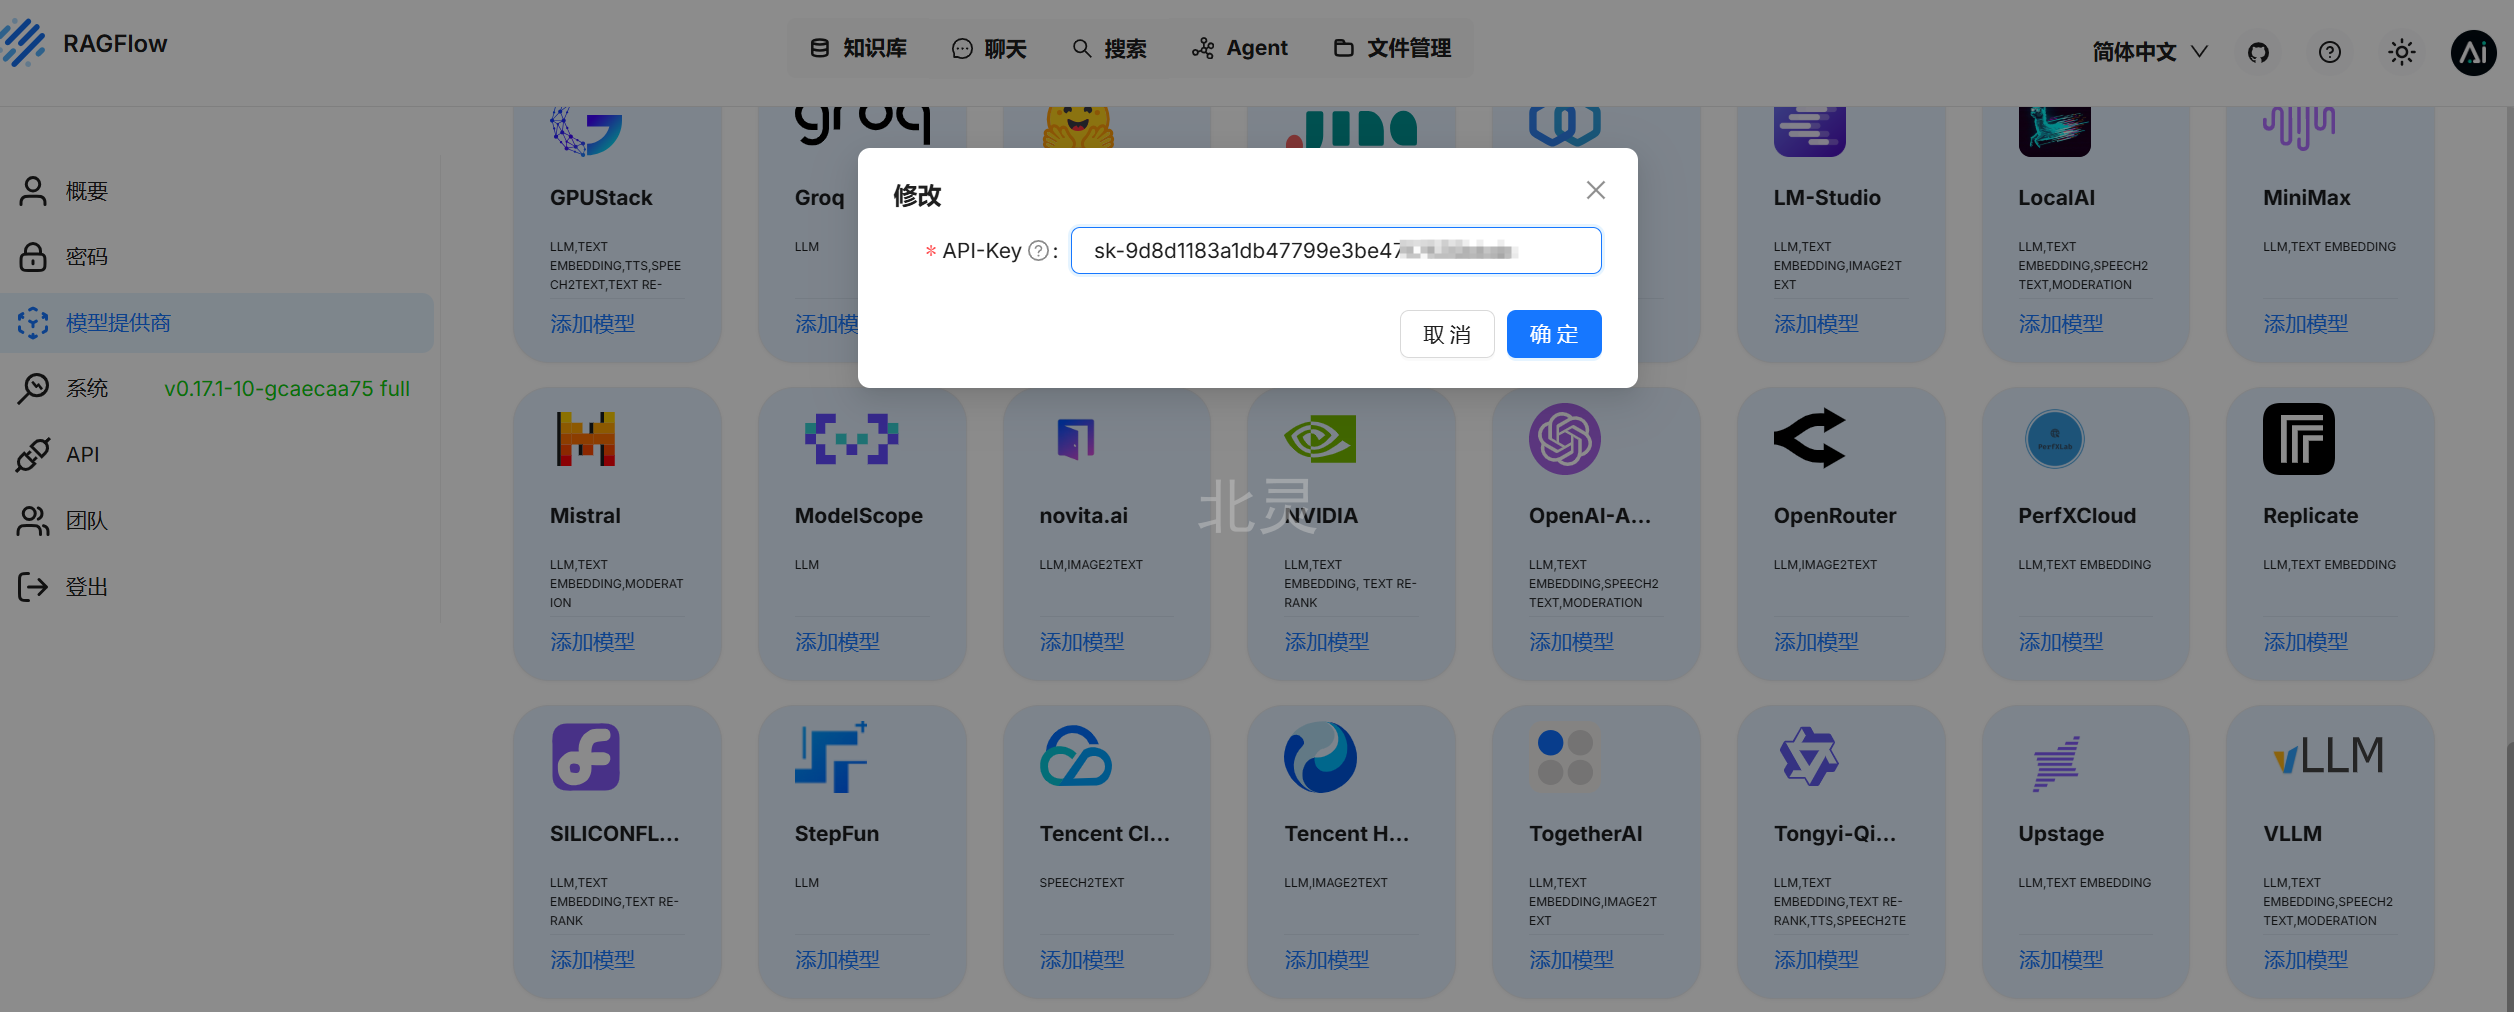Switch to the 文件管理 tab
Screen dimensions: 2514x1012
pos(1393,48)
